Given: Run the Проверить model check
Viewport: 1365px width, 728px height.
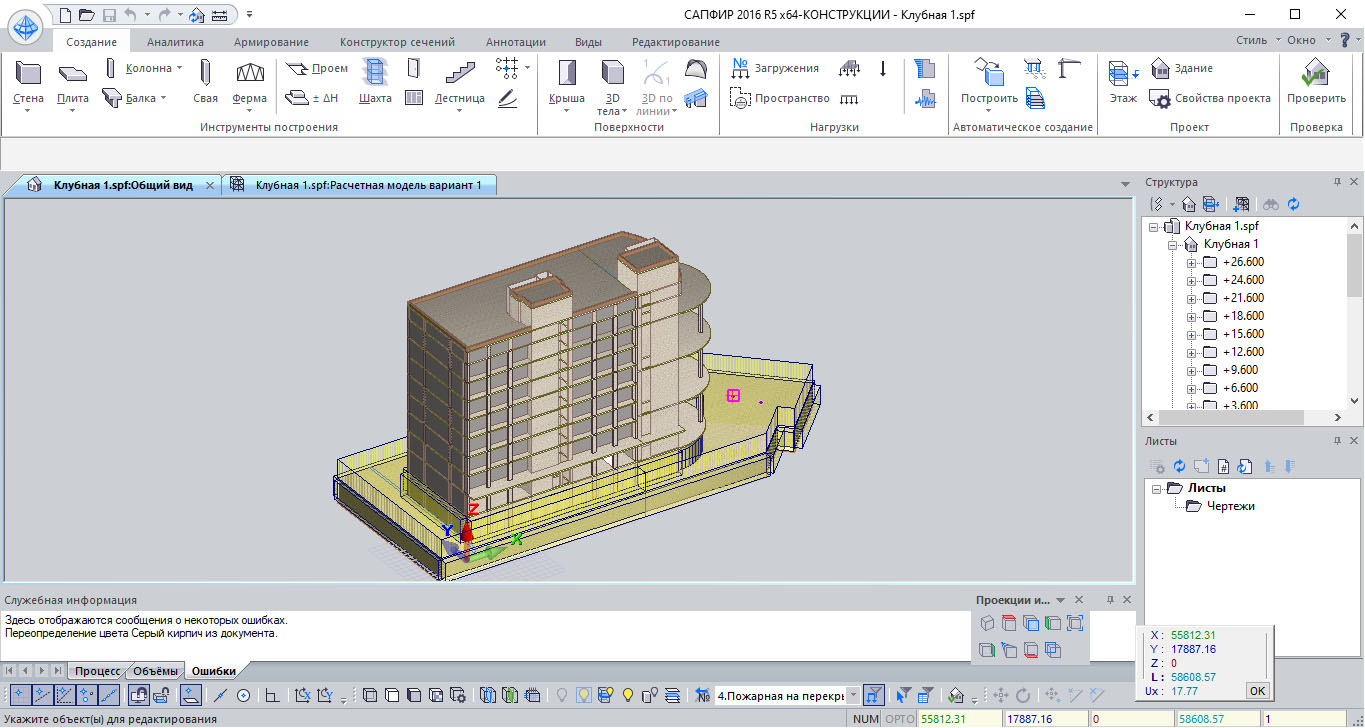Looking at the screenshot, I should [x=1316, y=82].
